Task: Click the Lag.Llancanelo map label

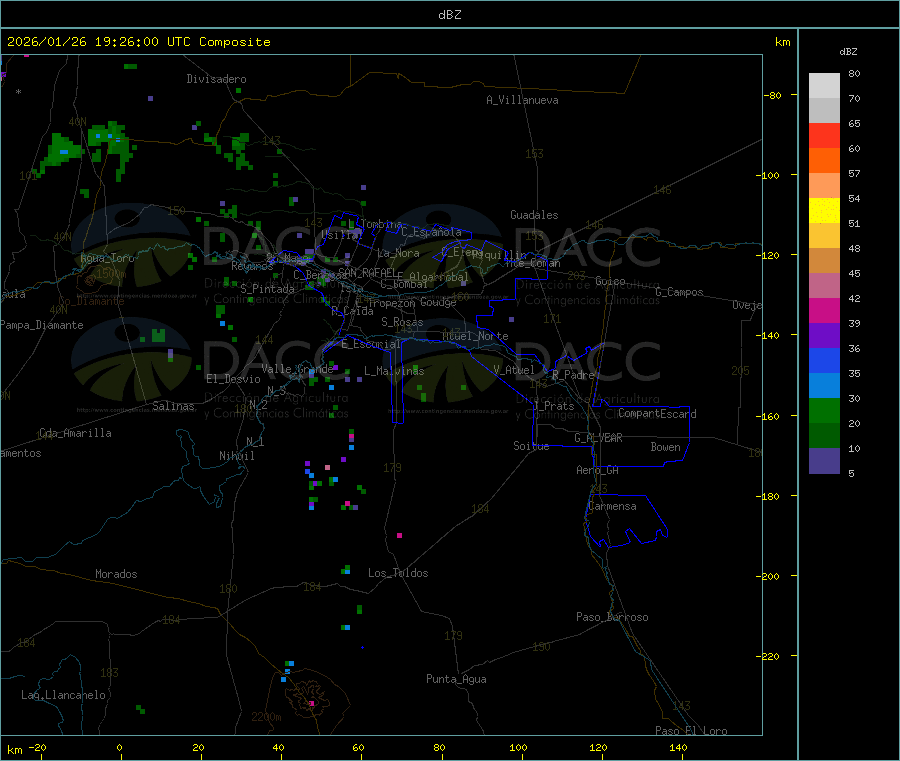Action: coord(63,695)
